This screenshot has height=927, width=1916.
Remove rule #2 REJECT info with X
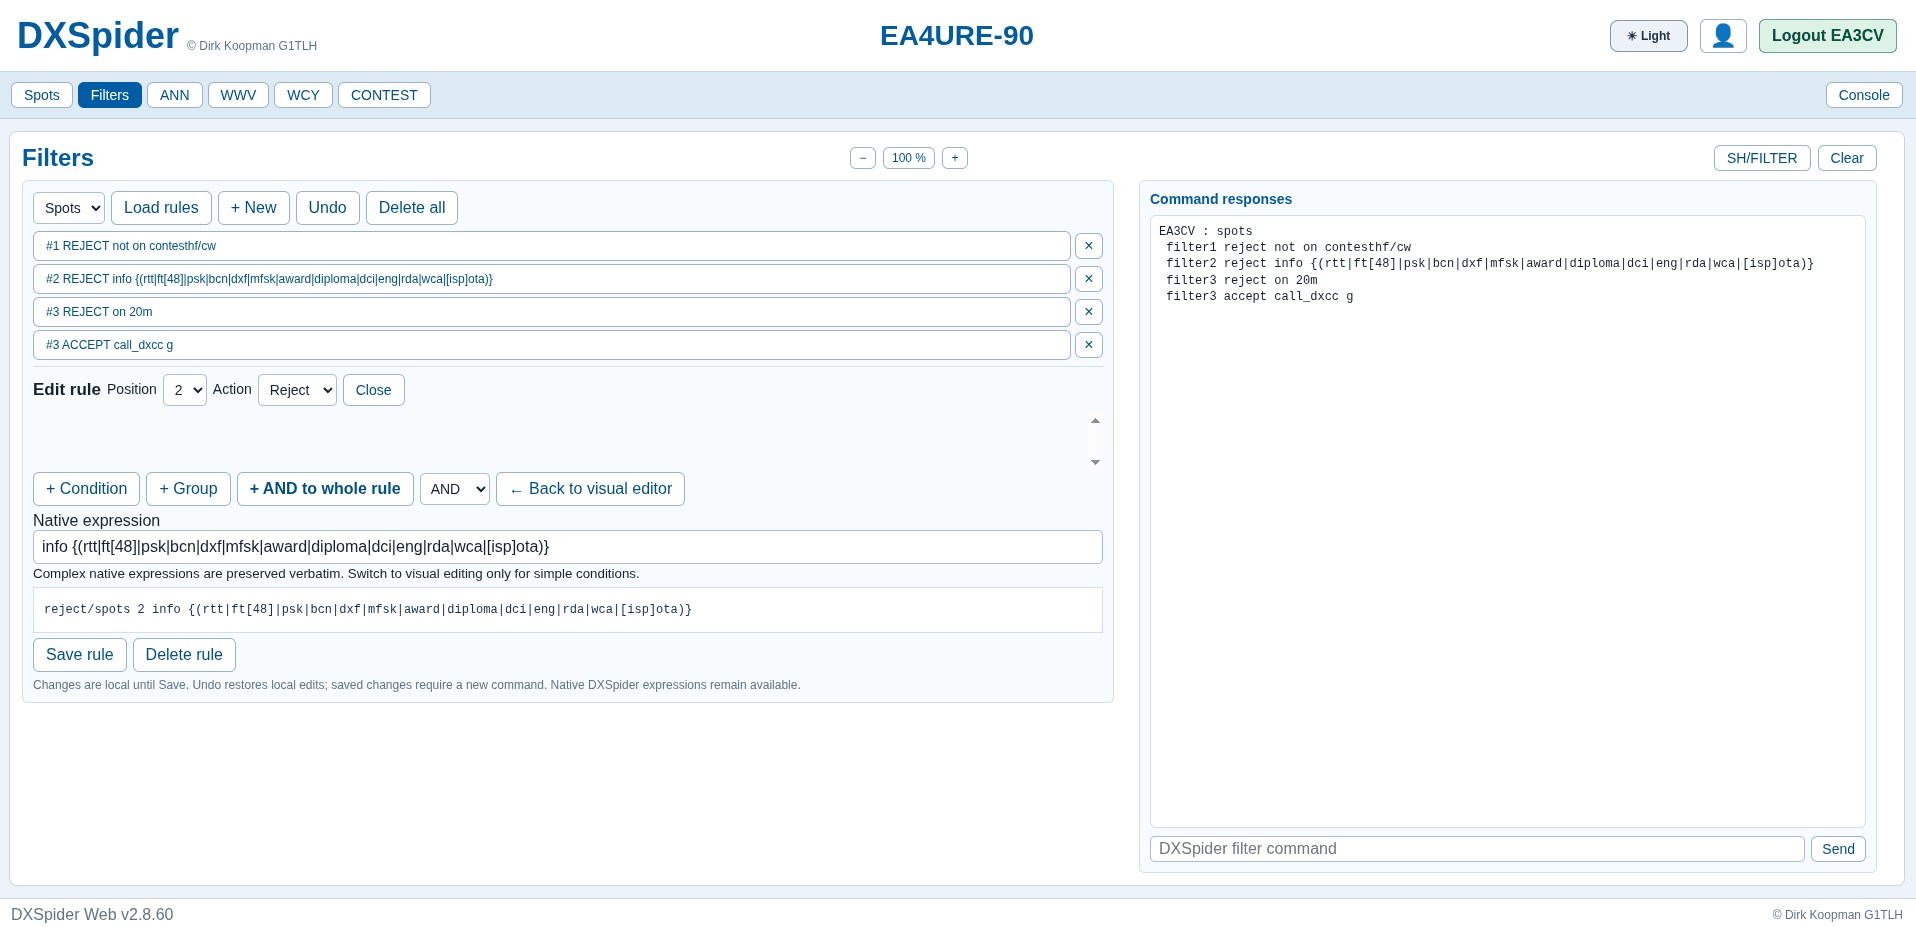(x=1089, y=279)
